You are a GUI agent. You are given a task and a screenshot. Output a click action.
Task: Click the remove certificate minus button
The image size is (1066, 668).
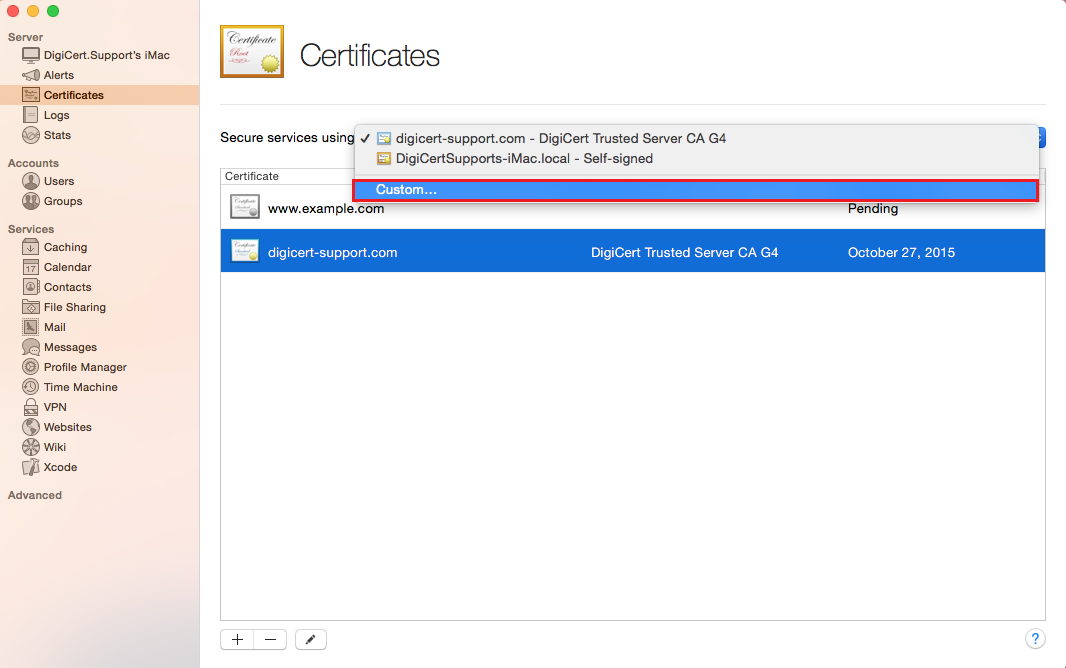270,639
